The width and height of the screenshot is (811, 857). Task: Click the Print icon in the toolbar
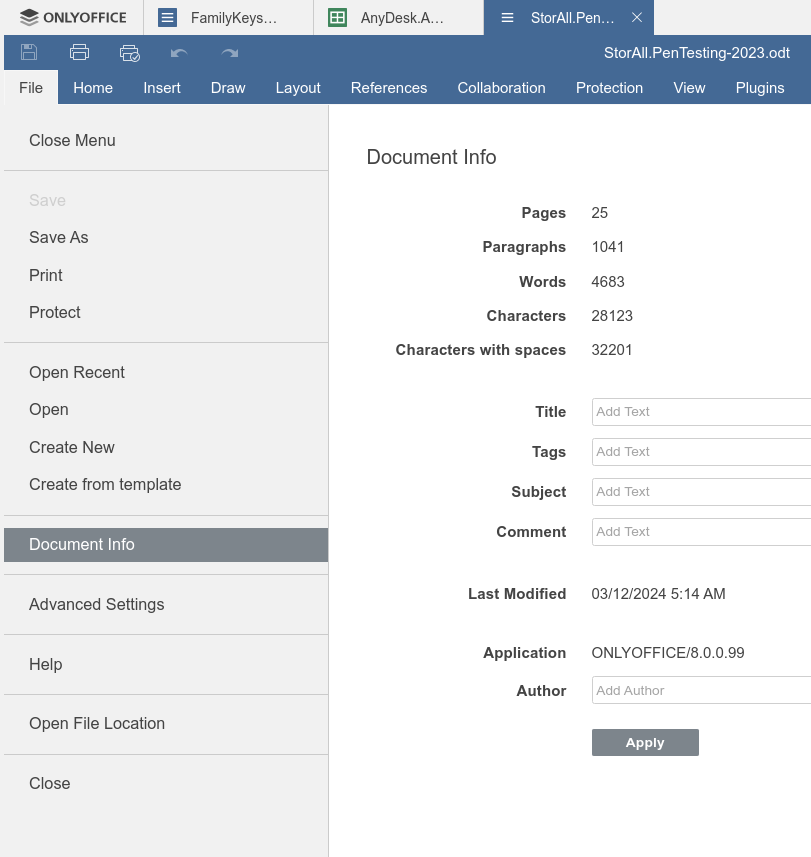[79, 52]
